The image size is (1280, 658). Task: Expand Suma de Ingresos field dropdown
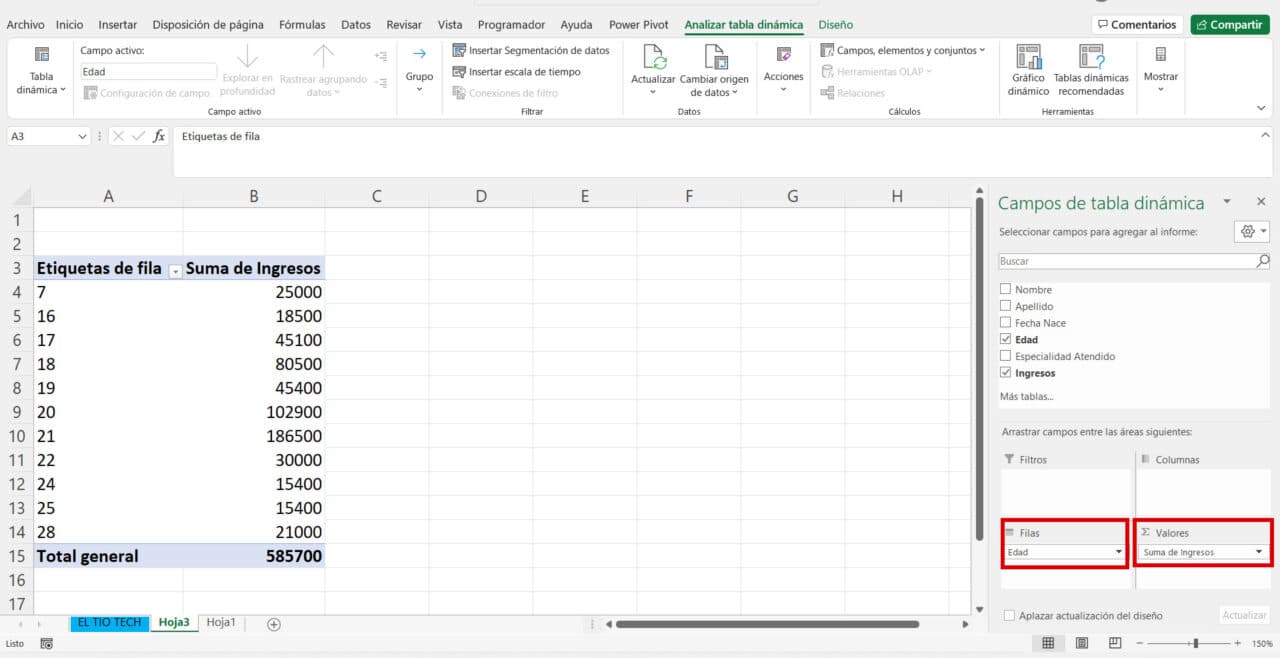pyautogui.click(x=1258, y=552)
